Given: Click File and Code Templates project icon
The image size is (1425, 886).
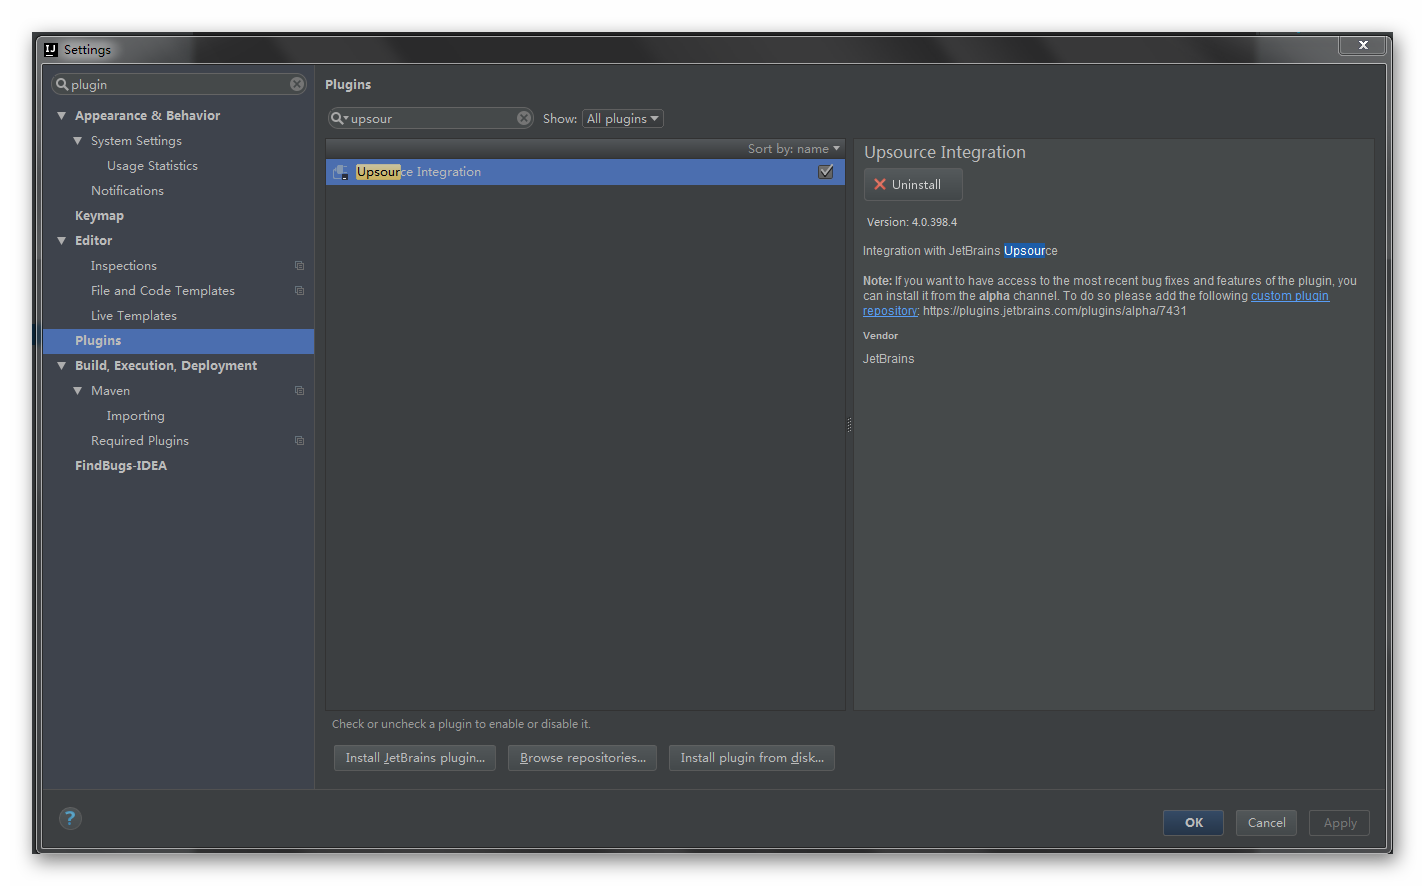Looking at the screenshot, I should (299, 291).
